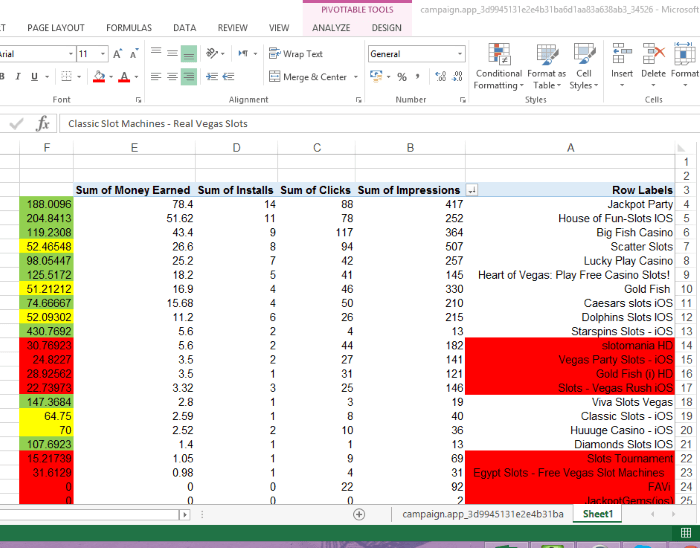Open the FORMULAS ribbon tab
This screenshot has height=548, width=700.
point(129,28)
